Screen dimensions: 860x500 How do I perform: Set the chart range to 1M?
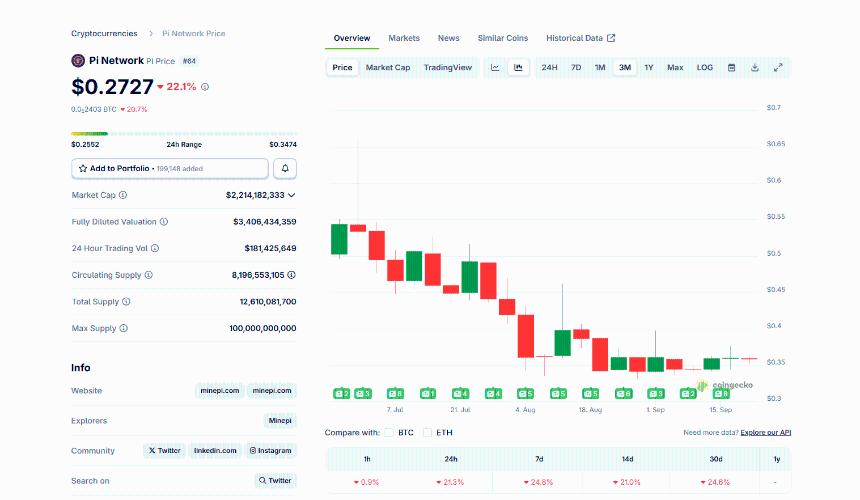pyautogui.click(x=600, y=67)
